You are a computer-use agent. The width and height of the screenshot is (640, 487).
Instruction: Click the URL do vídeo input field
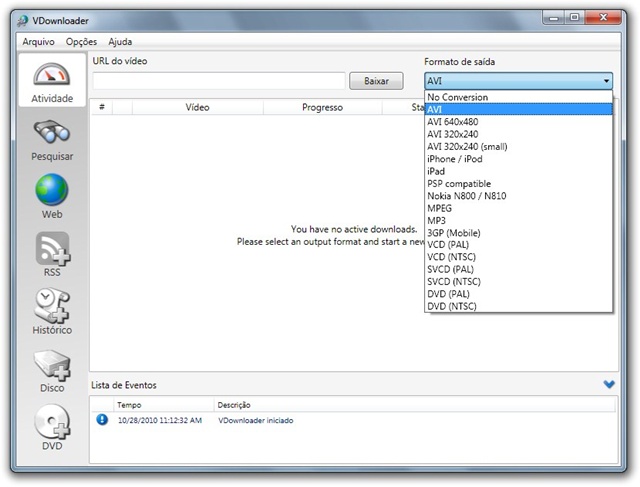pyautogui.click(x=218, y=81)
